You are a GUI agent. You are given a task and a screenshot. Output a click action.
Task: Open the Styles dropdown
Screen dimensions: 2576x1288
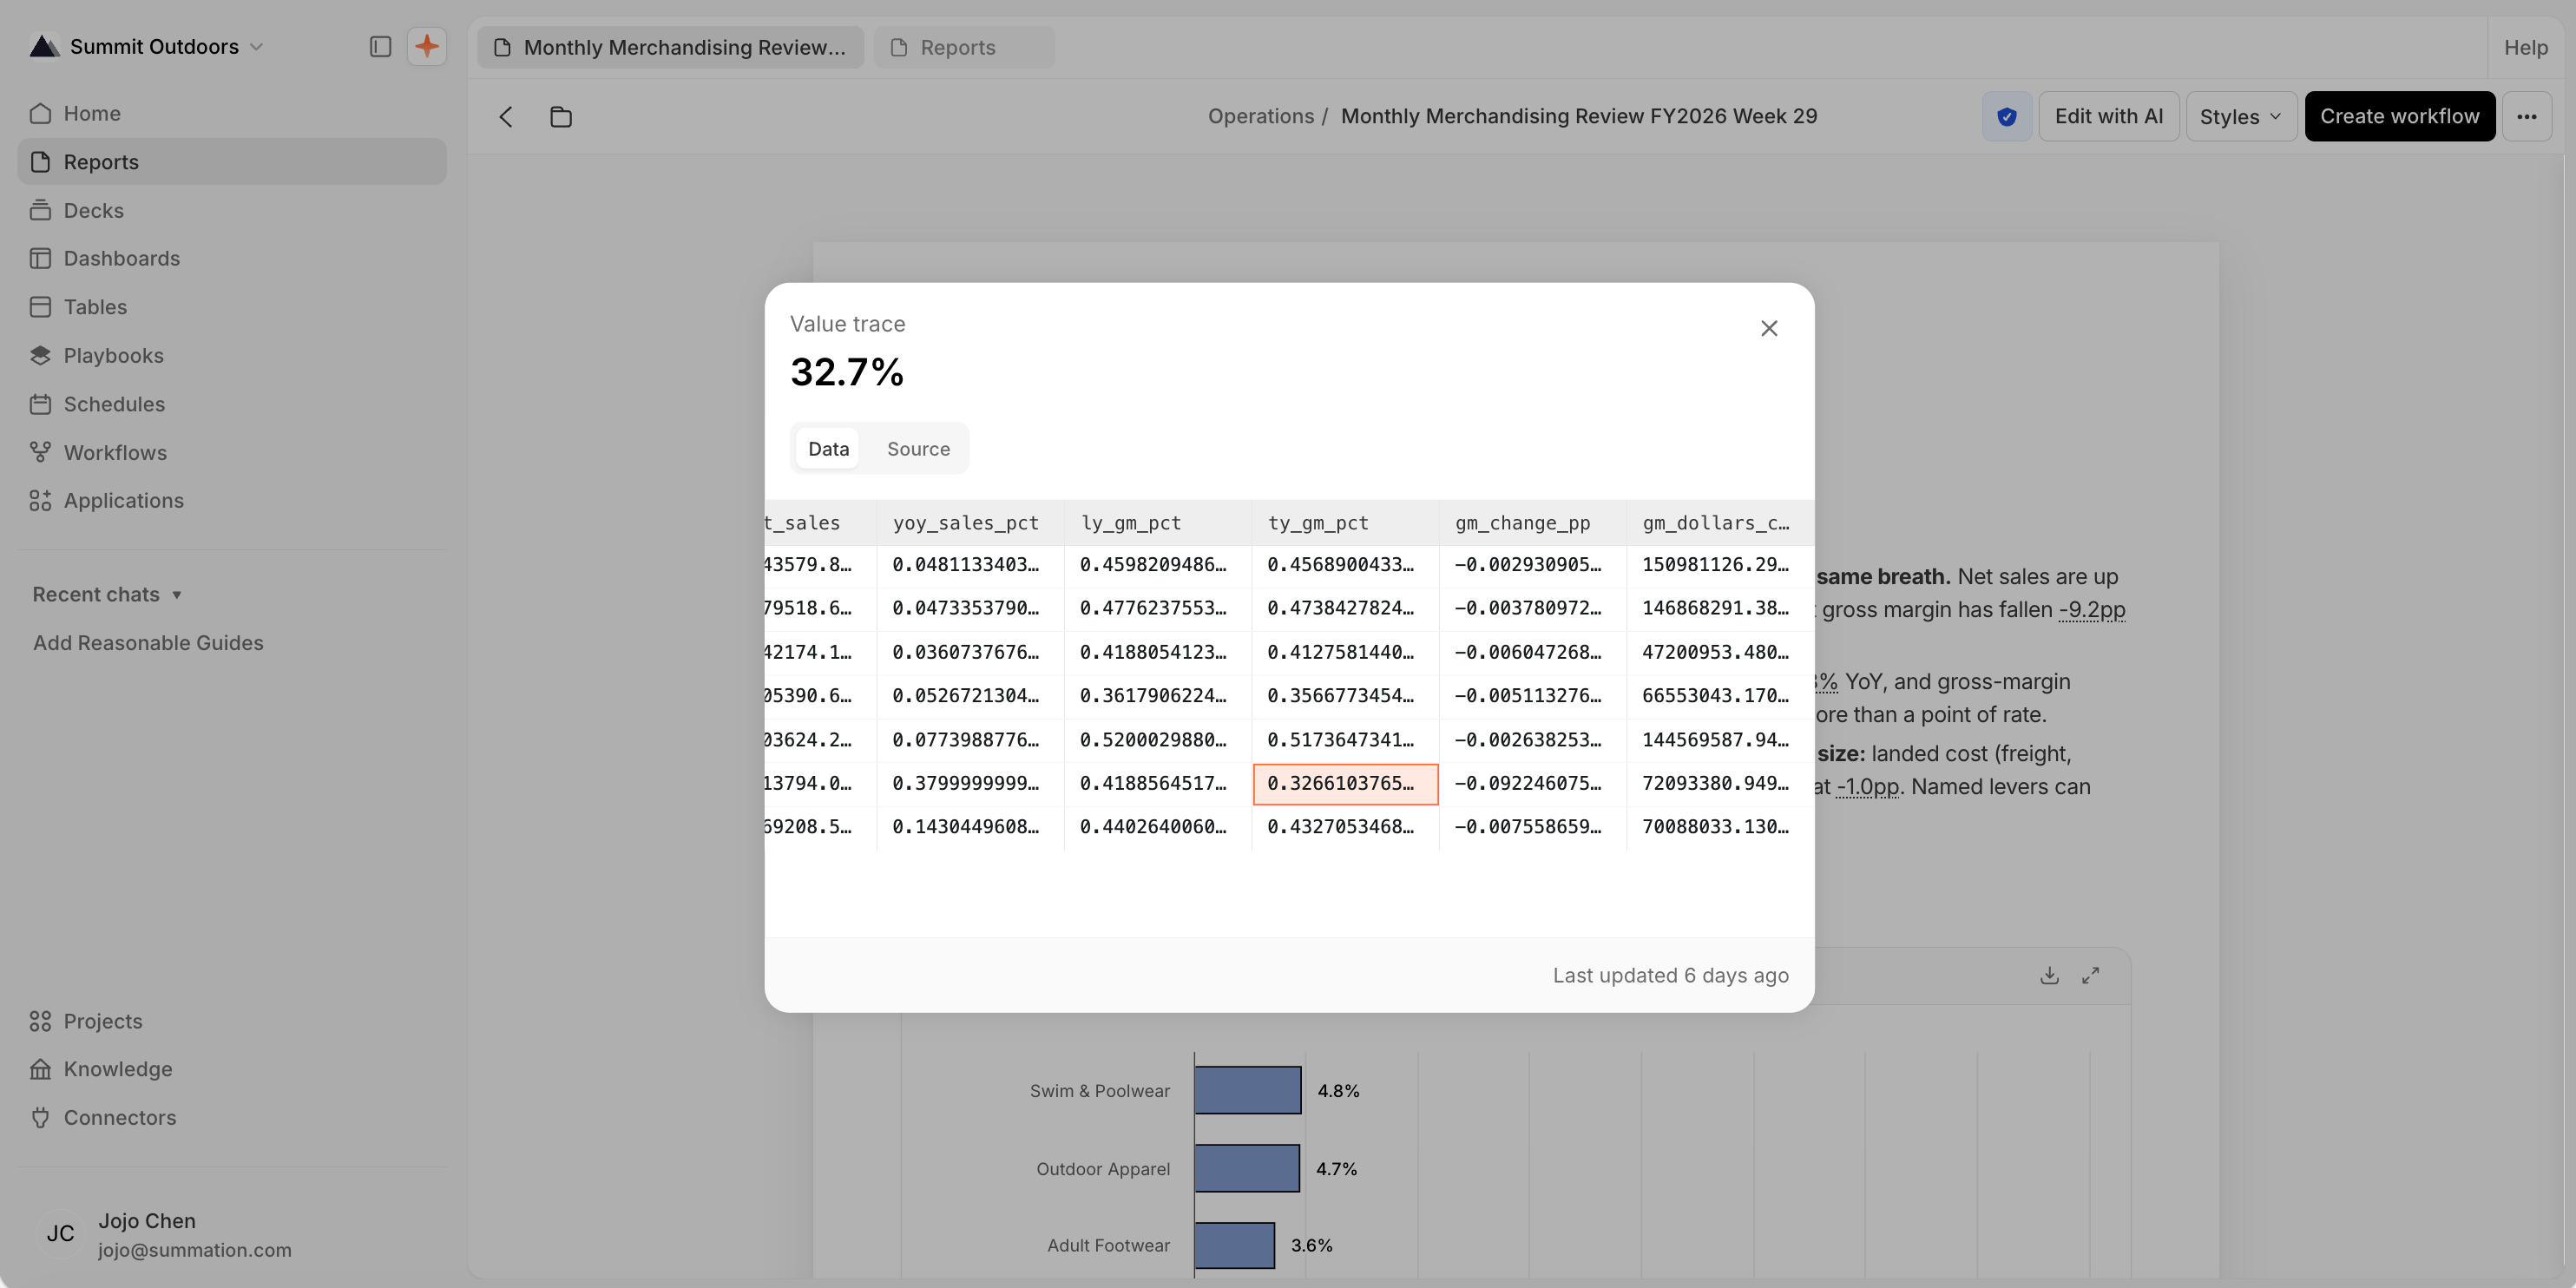coord(2241,116)
